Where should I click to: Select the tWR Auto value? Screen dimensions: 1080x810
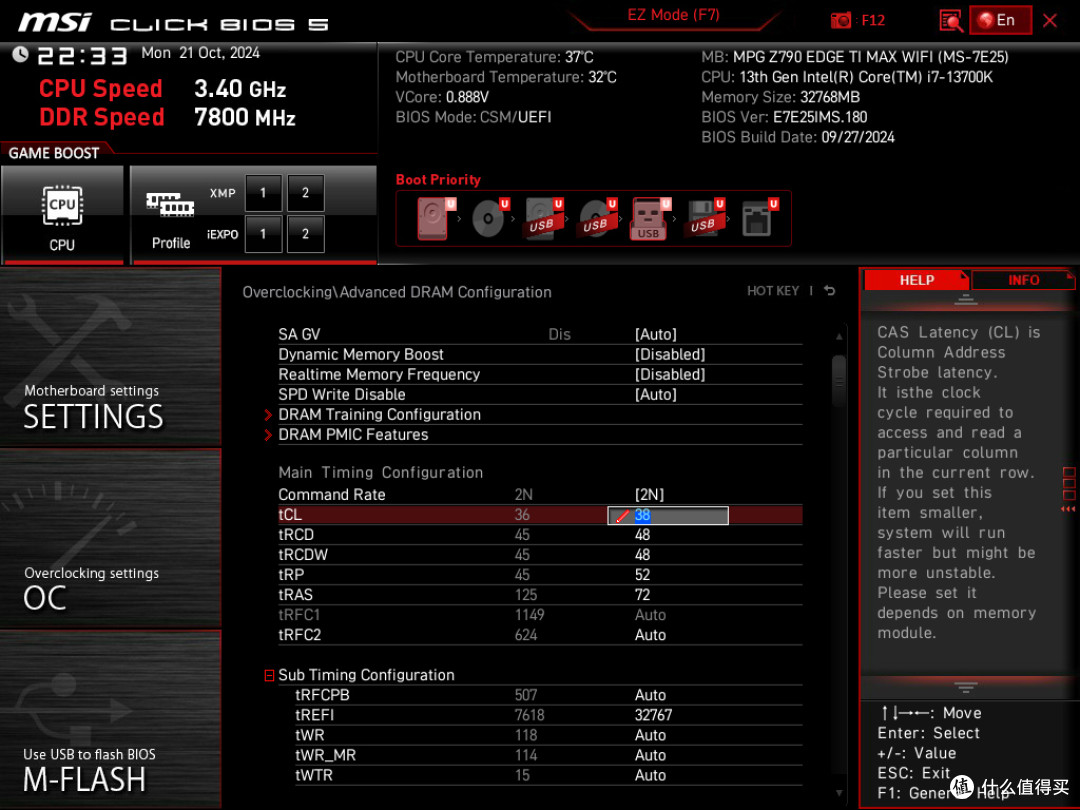coord(650,735)
